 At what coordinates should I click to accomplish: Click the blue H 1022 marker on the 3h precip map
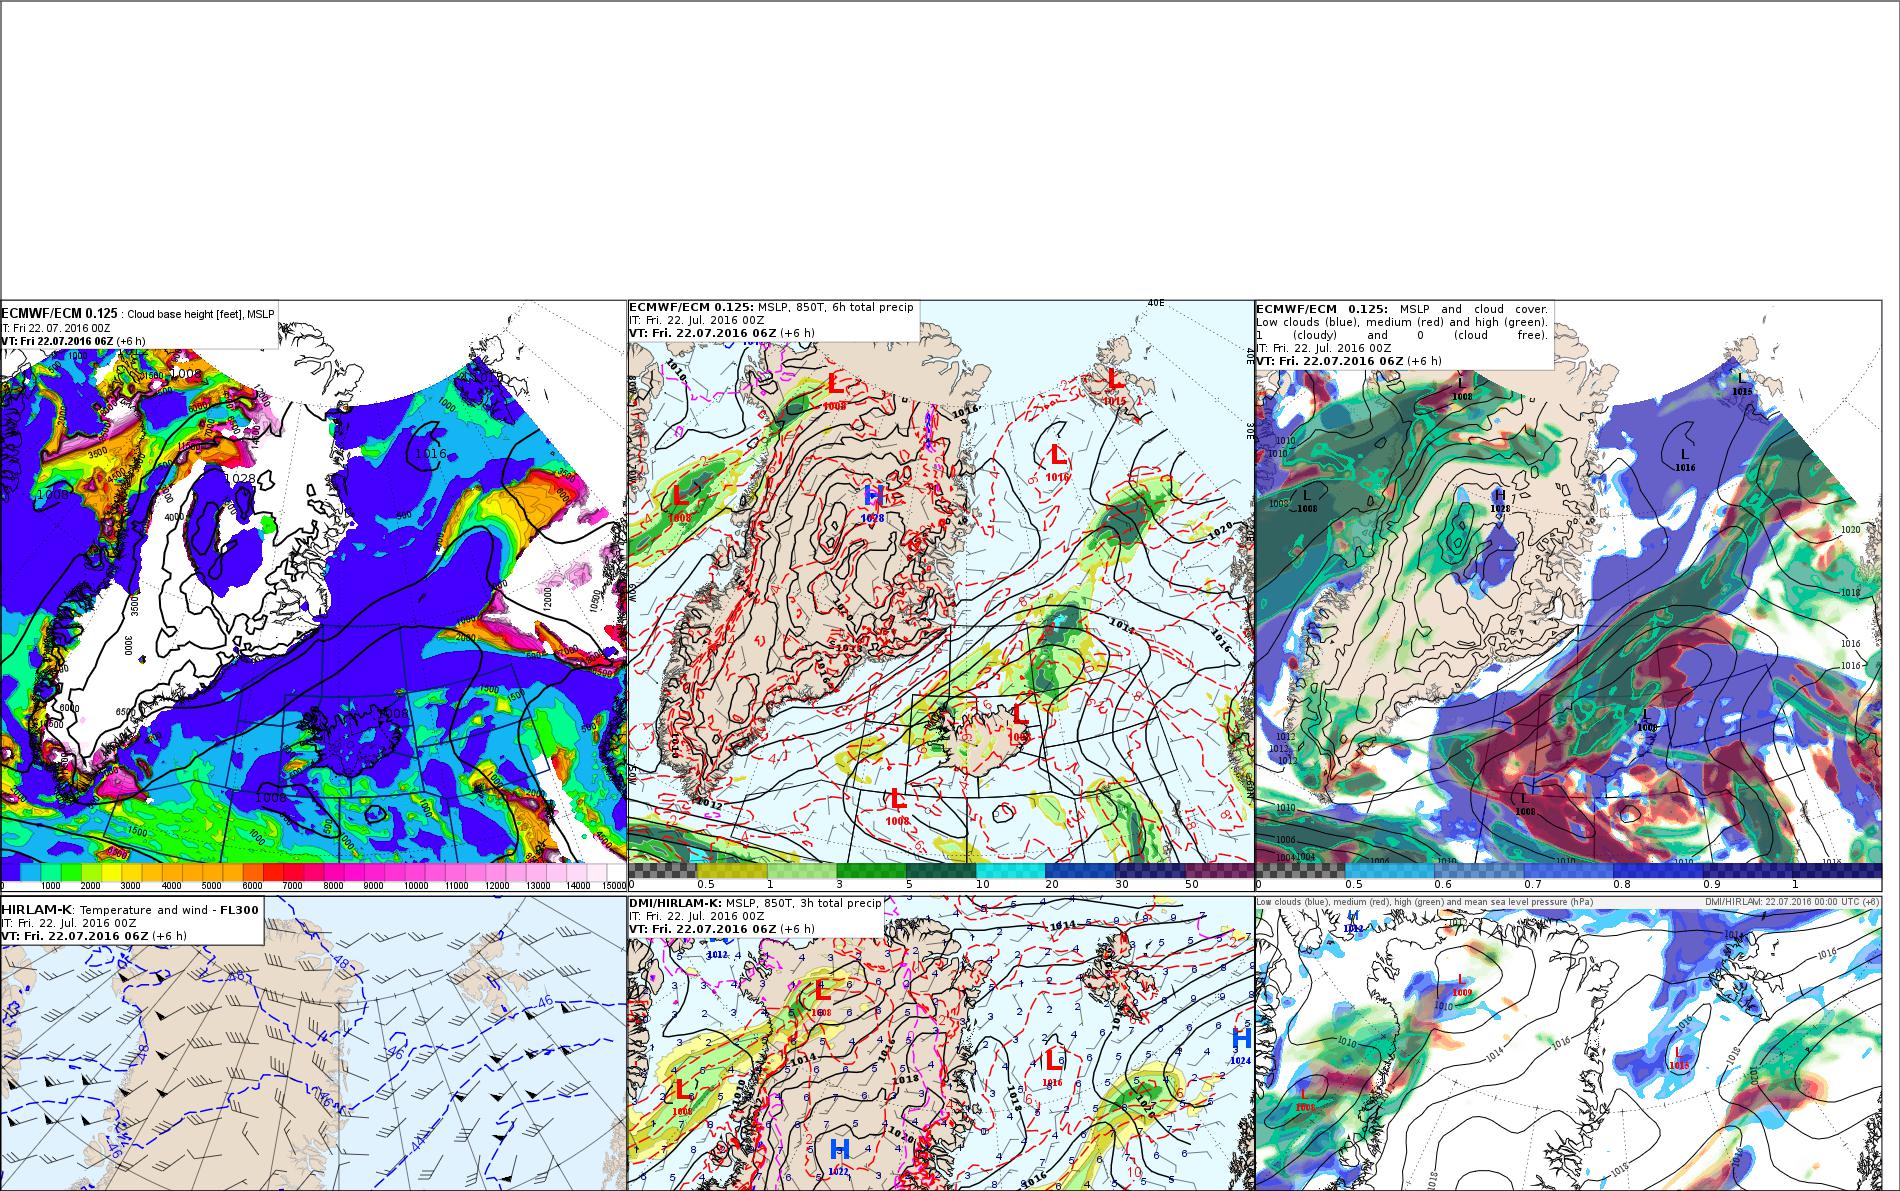point(840,1156)
